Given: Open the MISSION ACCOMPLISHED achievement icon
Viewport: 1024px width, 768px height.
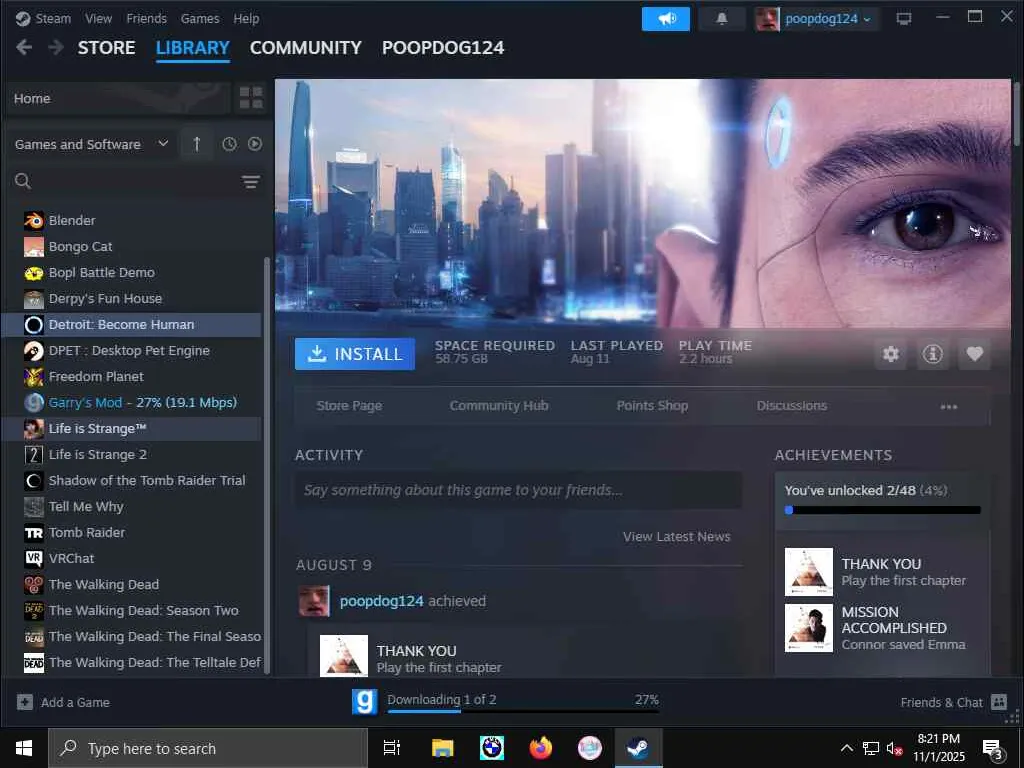Looking at the screenshot, I should [x=808, y=628].
